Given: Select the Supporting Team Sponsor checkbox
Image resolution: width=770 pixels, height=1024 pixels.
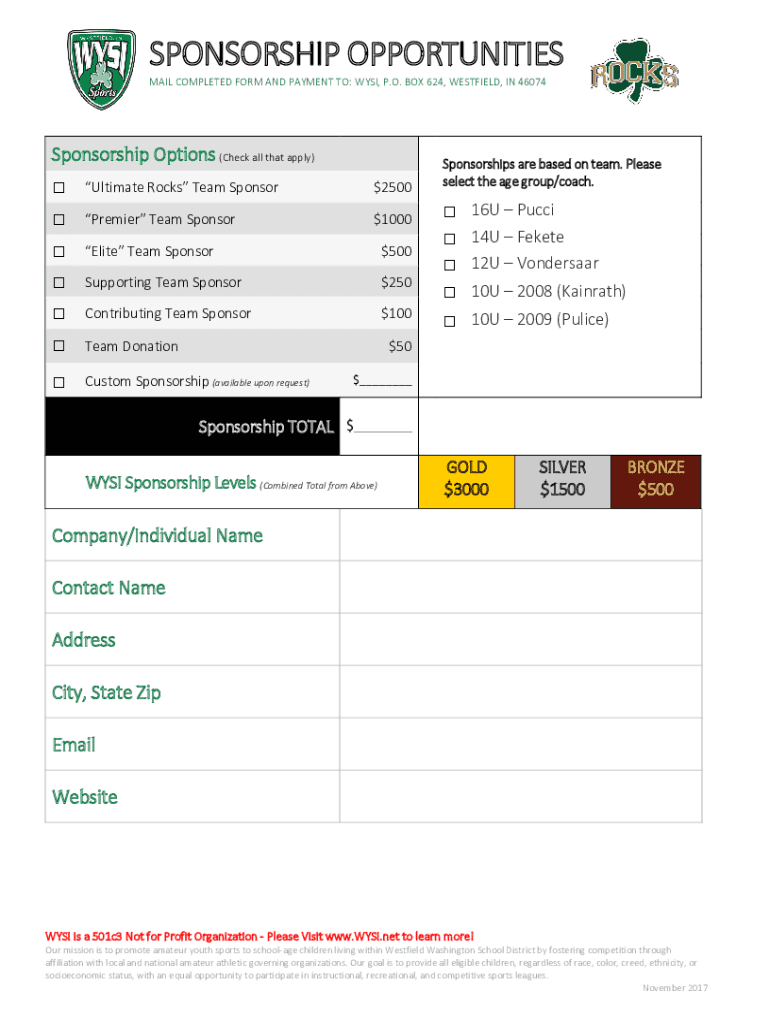Looking at the screenshot, I should tap(60, 283).
